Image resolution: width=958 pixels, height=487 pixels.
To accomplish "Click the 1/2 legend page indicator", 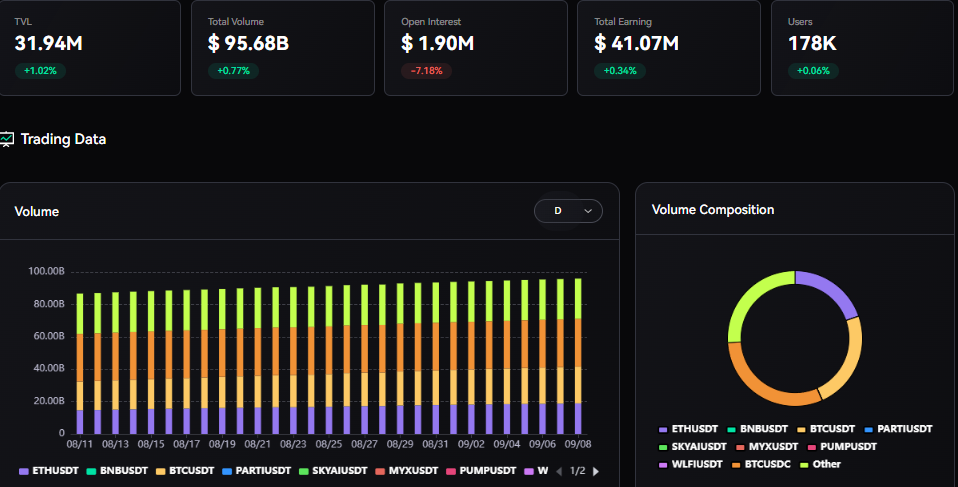I will (577, 471).
